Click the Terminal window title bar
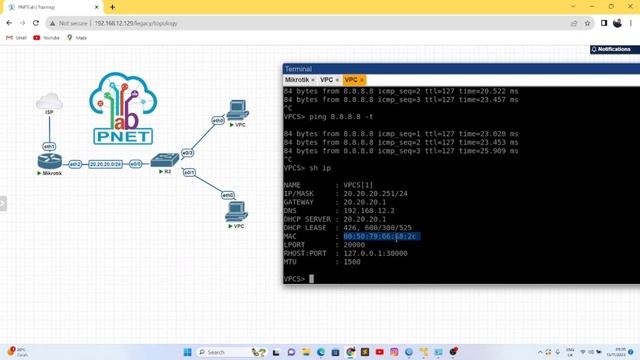 coord(461,69)
